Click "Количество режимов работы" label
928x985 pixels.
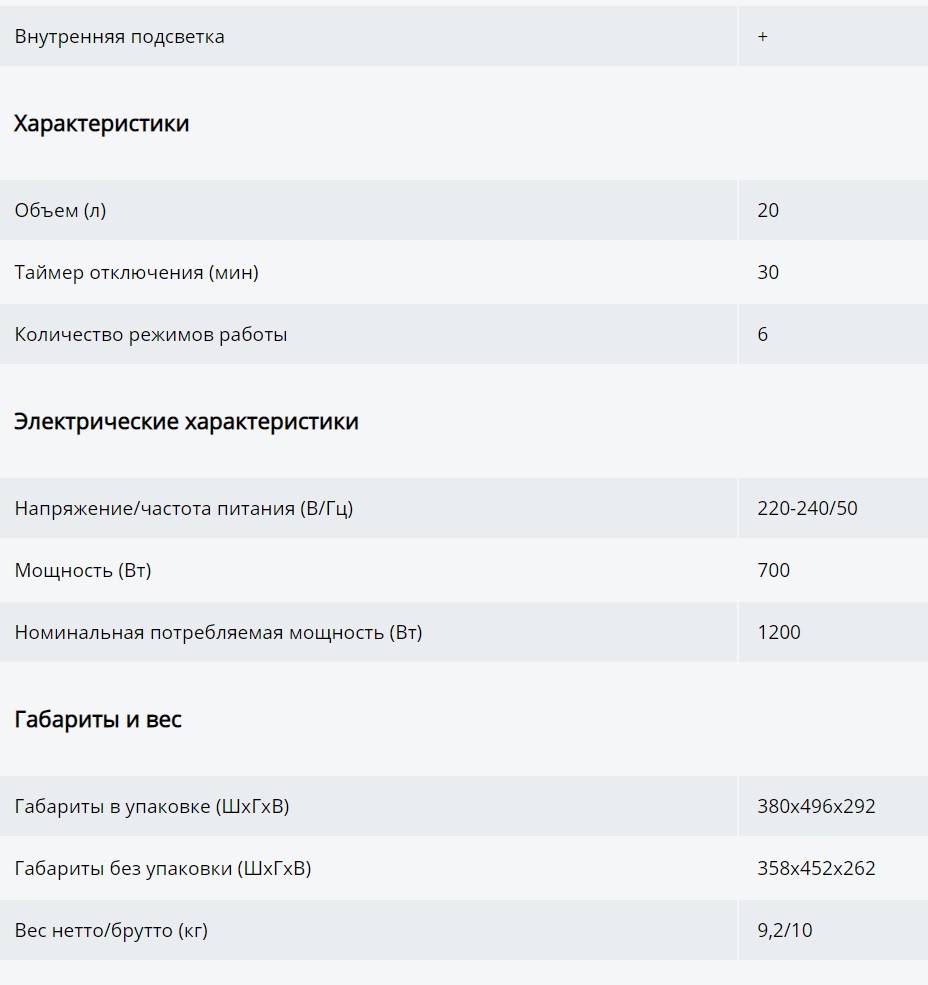[151, 334]
